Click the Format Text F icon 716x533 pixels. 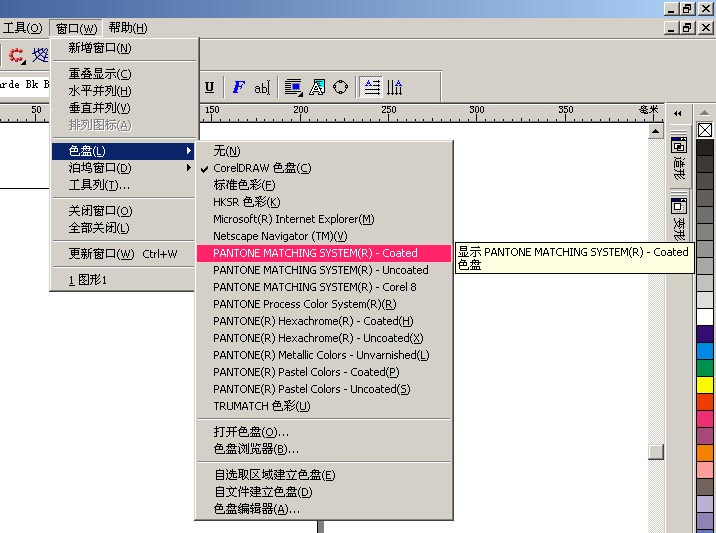(x=239, y=87)
